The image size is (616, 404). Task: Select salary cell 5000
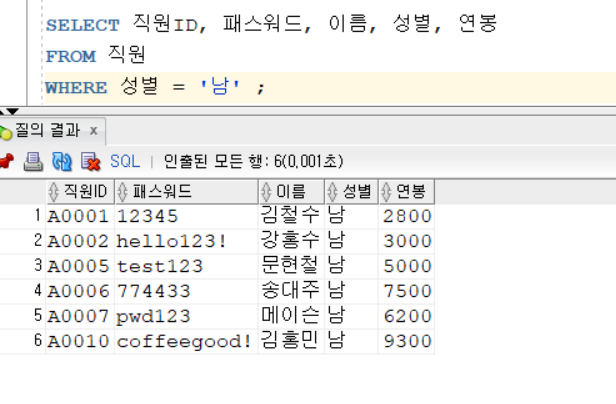(x=407, y=266)
